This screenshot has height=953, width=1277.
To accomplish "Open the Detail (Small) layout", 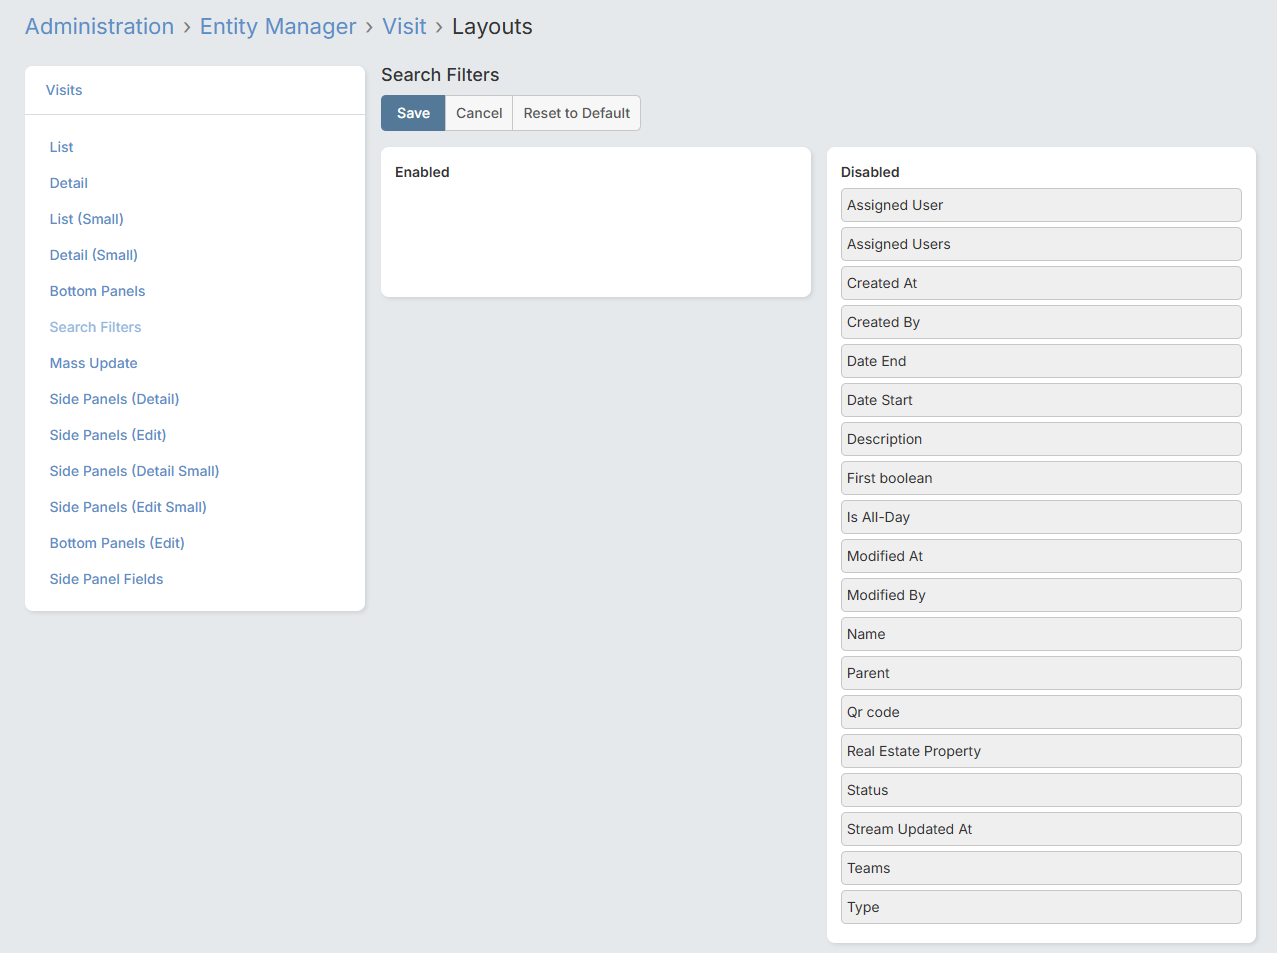I will 93,255.
